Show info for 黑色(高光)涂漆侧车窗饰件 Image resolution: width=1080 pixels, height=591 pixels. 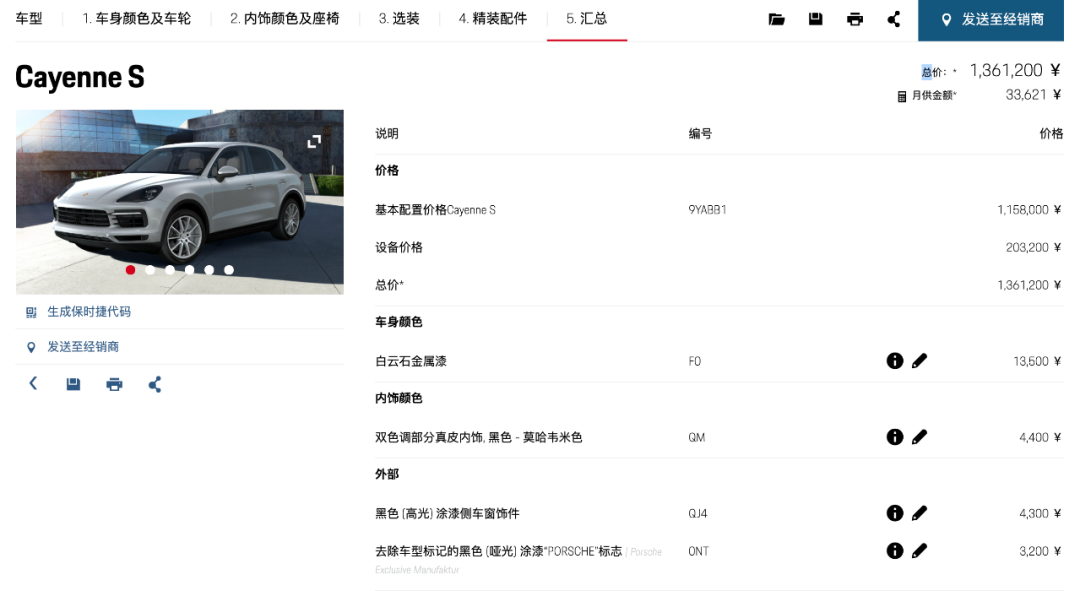coord(895,513)
